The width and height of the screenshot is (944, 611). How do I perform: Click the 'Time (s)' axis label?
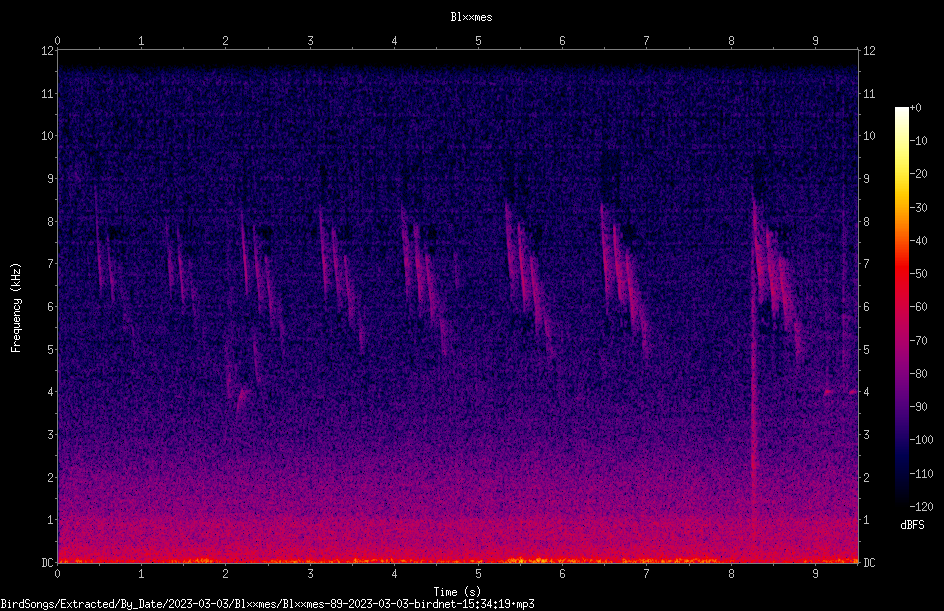(457, 592)
